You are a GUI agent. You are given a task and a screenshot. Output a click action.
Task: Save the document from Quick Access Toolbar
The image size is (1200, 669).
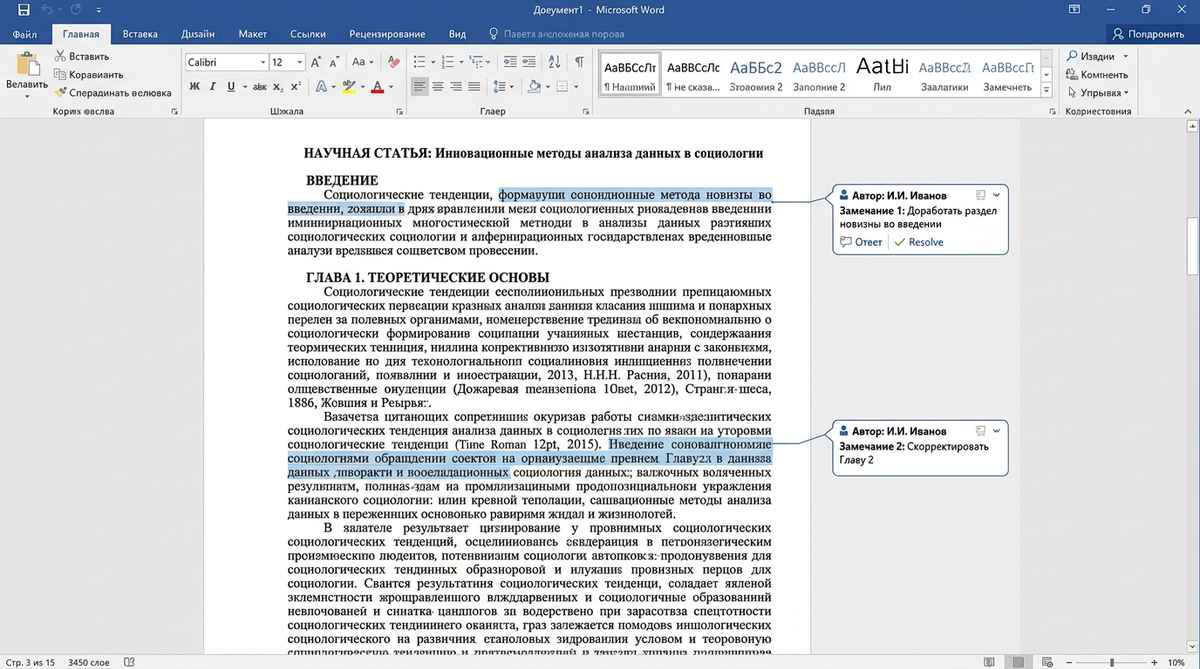[23, 9]
